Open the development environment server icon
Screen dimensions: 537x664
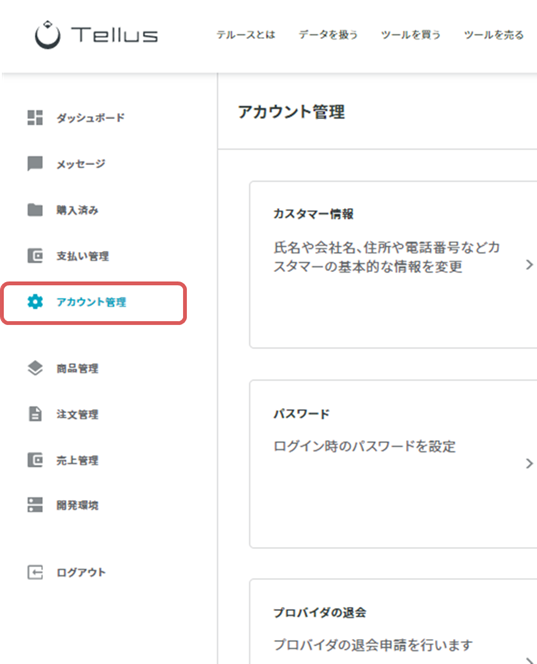tap(35, 505)
